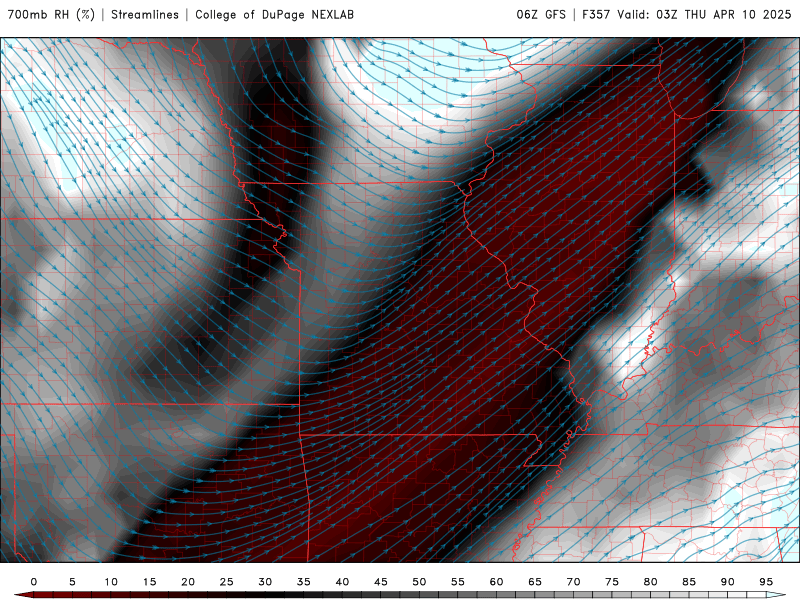Viewport: 800px width, 600px height.
Task: Click the "Valid: 03Z THU APR 10 2025" text
Action: pos(704,15)
